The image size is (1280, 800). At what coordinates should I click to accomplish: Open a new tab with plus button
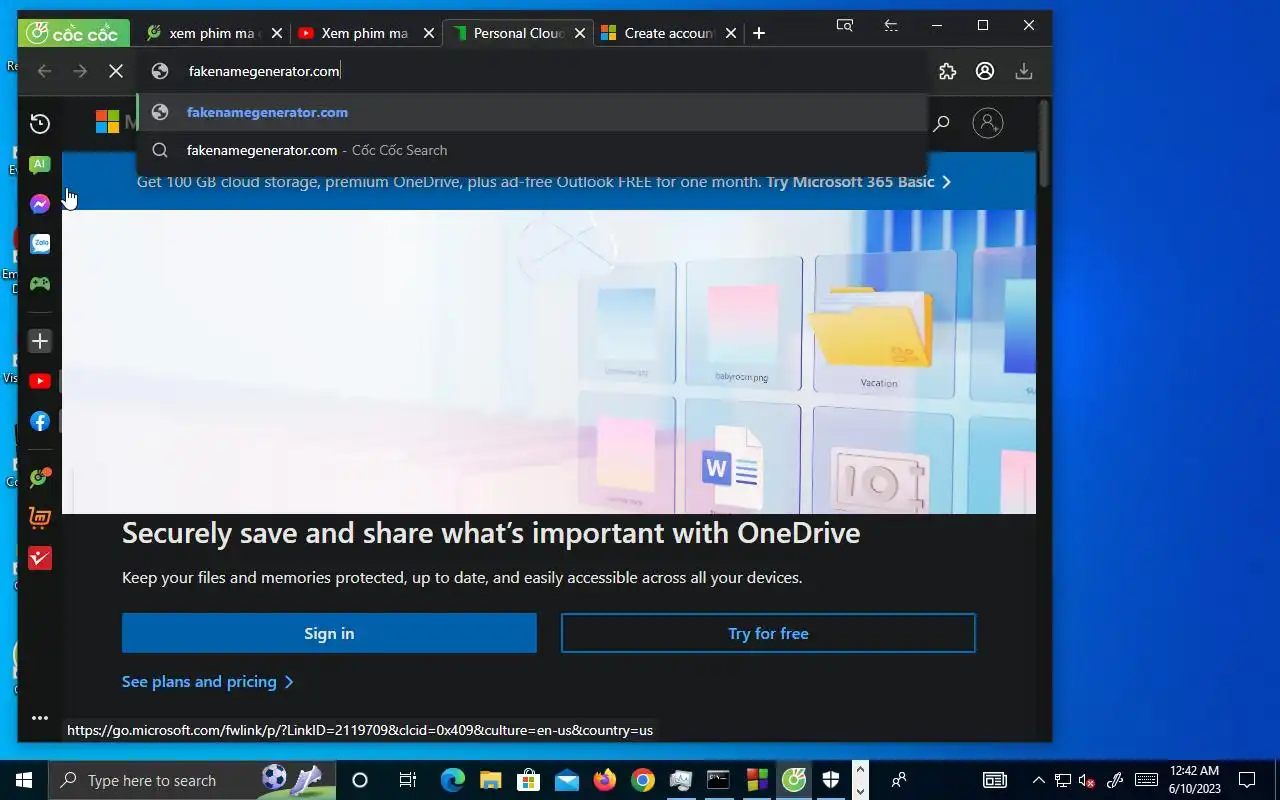coord(759,33)
